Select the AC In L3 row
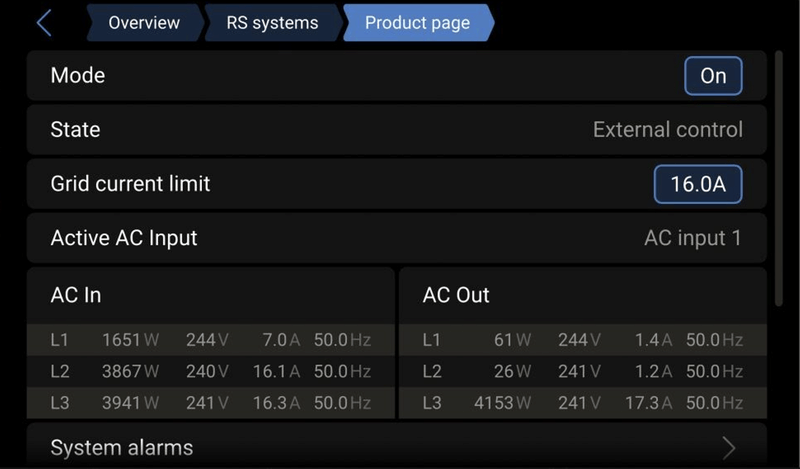 (x=211, y=403)
